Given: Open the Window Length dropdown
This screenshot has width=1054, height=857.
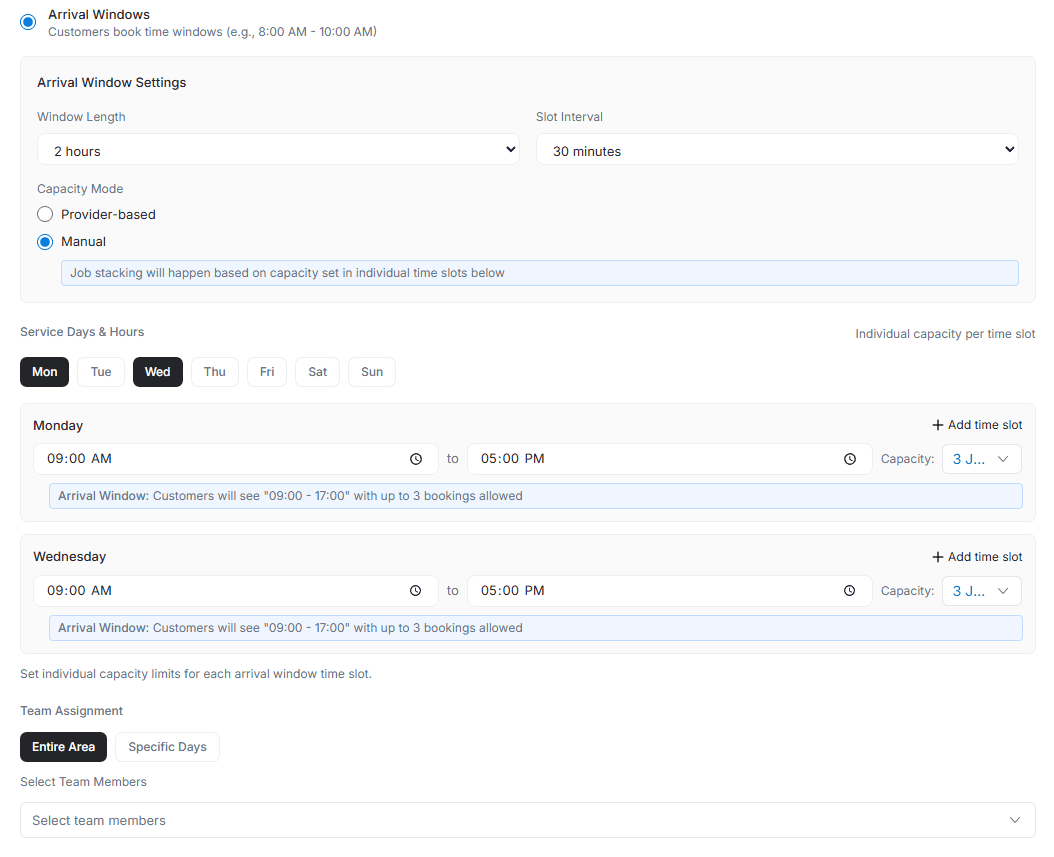Looking at the screenshot, I should [278, 150].
